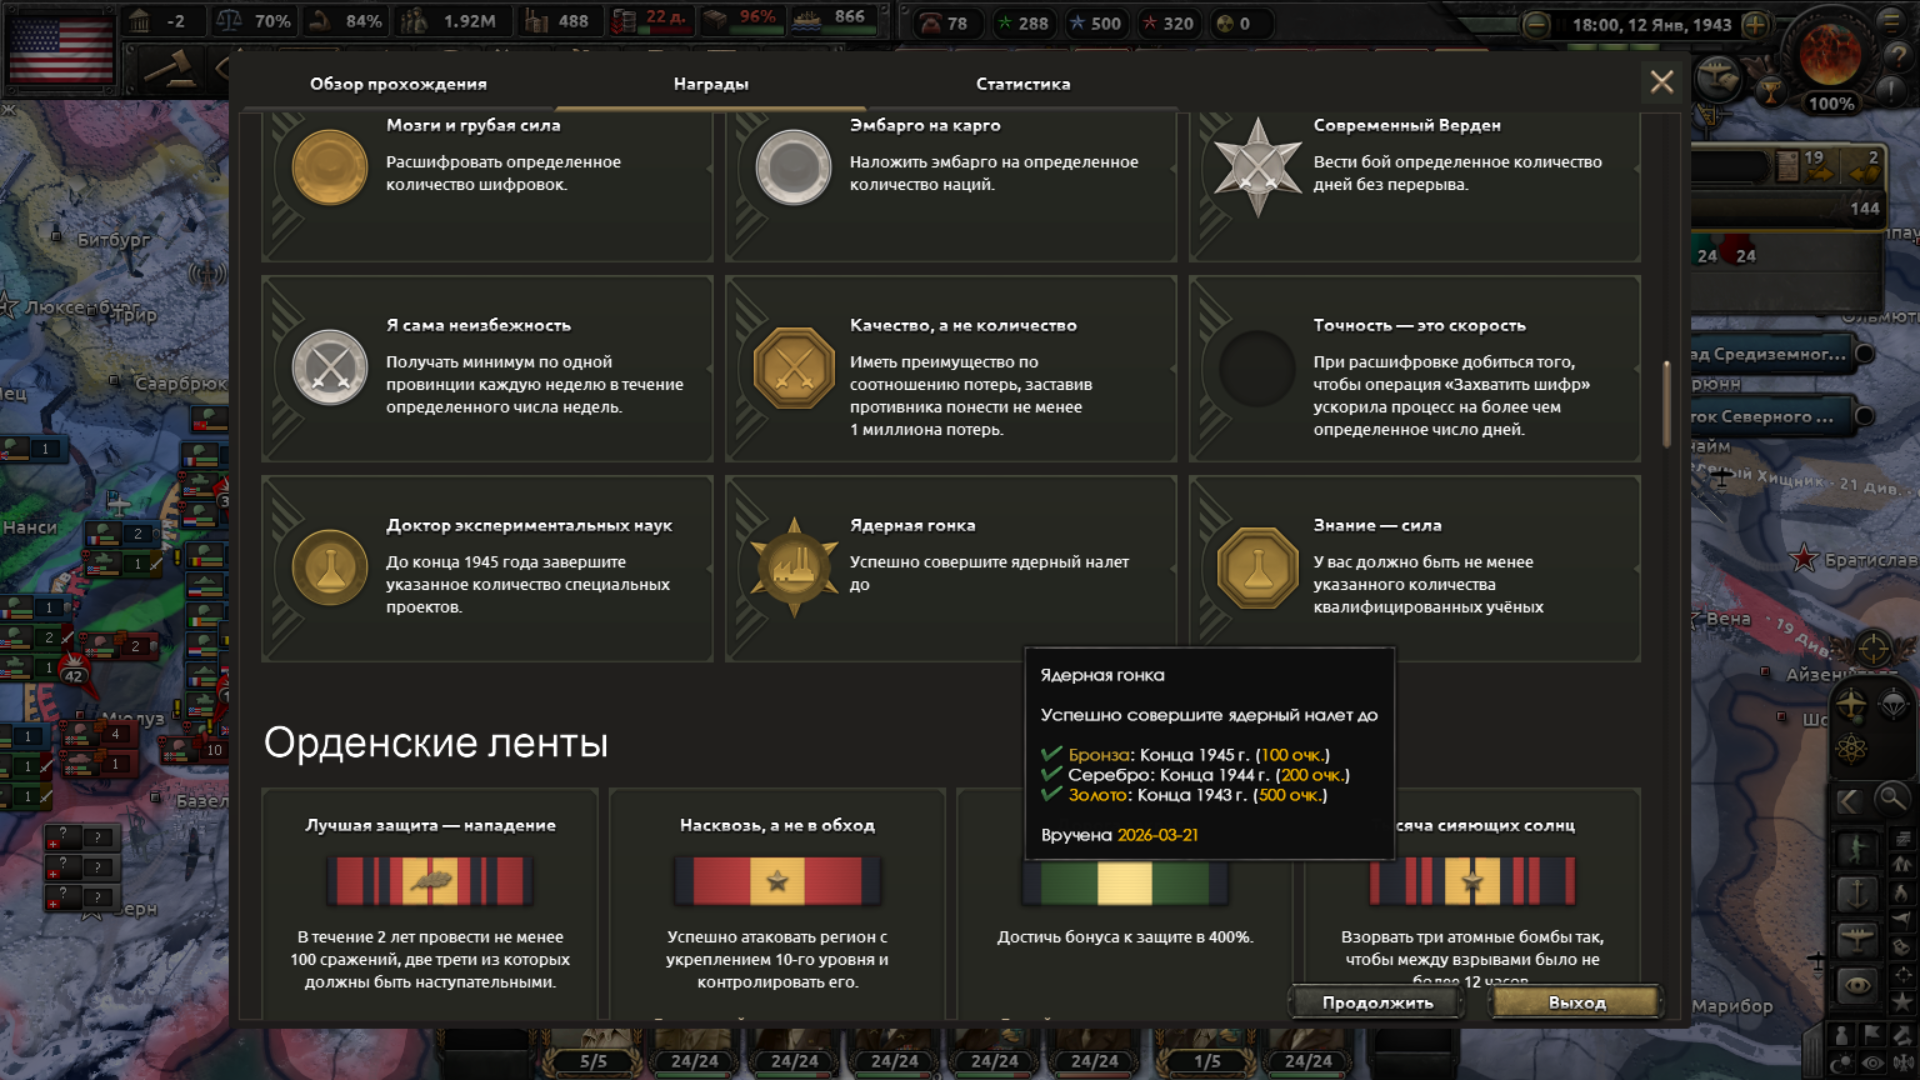Collapse the map modes panel arrow

point(1848,800)
